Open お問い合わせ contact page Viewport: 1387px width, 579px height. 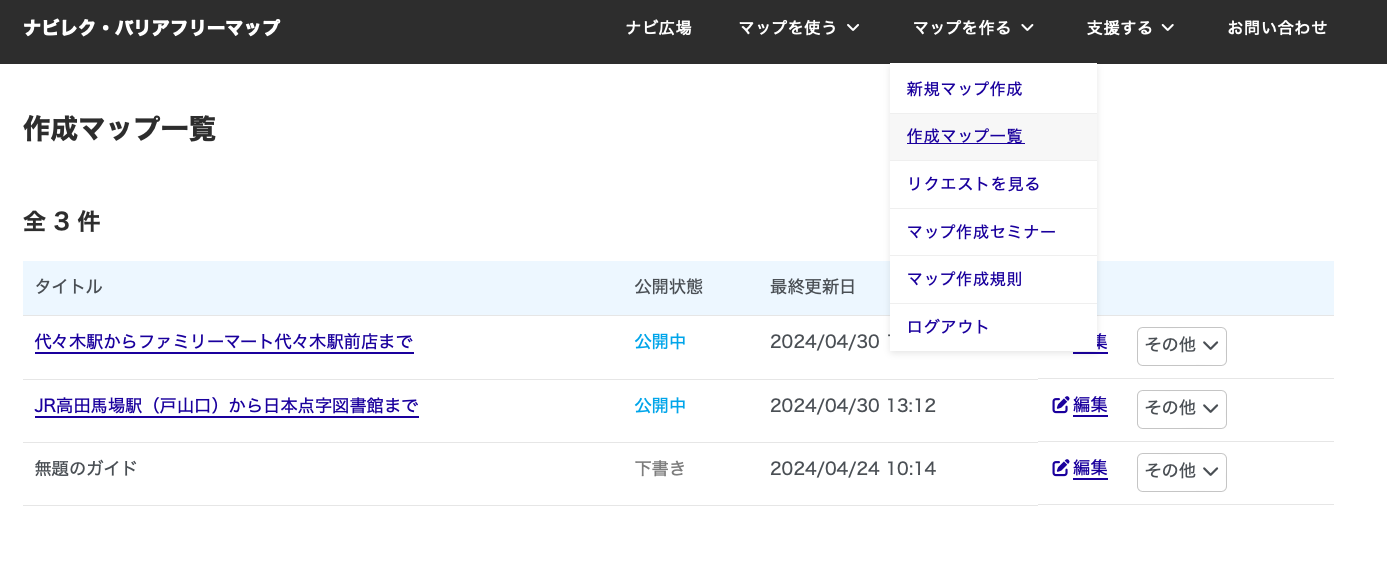click(x=1277, y=28)
